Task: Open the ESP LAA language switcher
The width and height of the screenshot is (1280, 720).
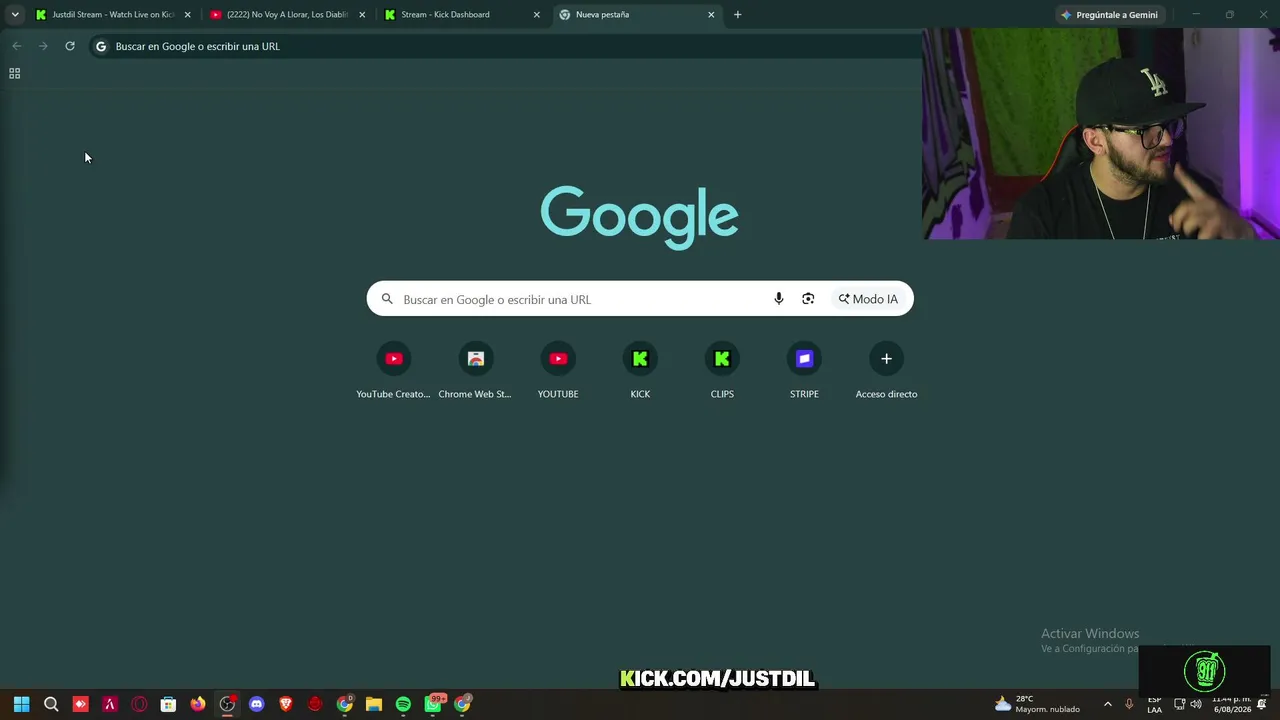Action: pyautogui.click(x=1154, y=704)
